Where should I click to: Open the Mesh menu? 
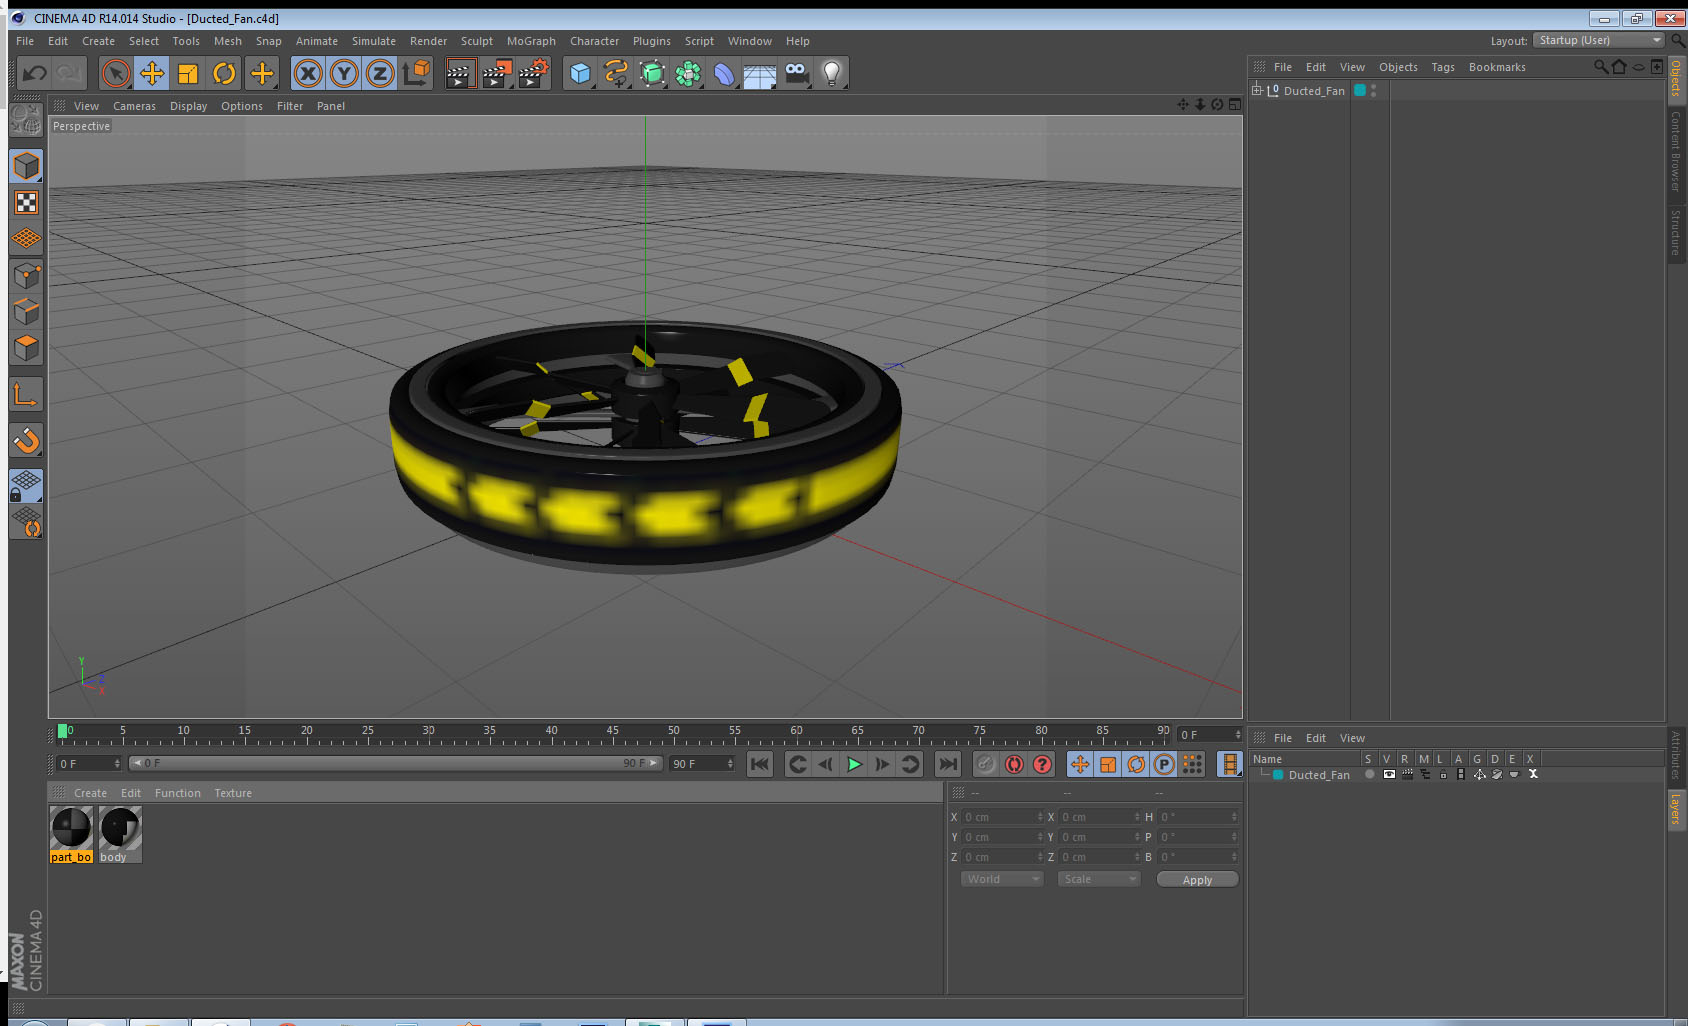[x=228, y=41]
